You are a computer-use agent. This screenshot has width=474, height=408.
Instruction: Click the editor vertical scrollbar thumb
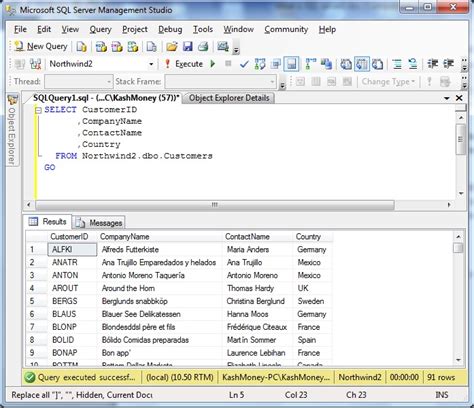tap(460, 140)
